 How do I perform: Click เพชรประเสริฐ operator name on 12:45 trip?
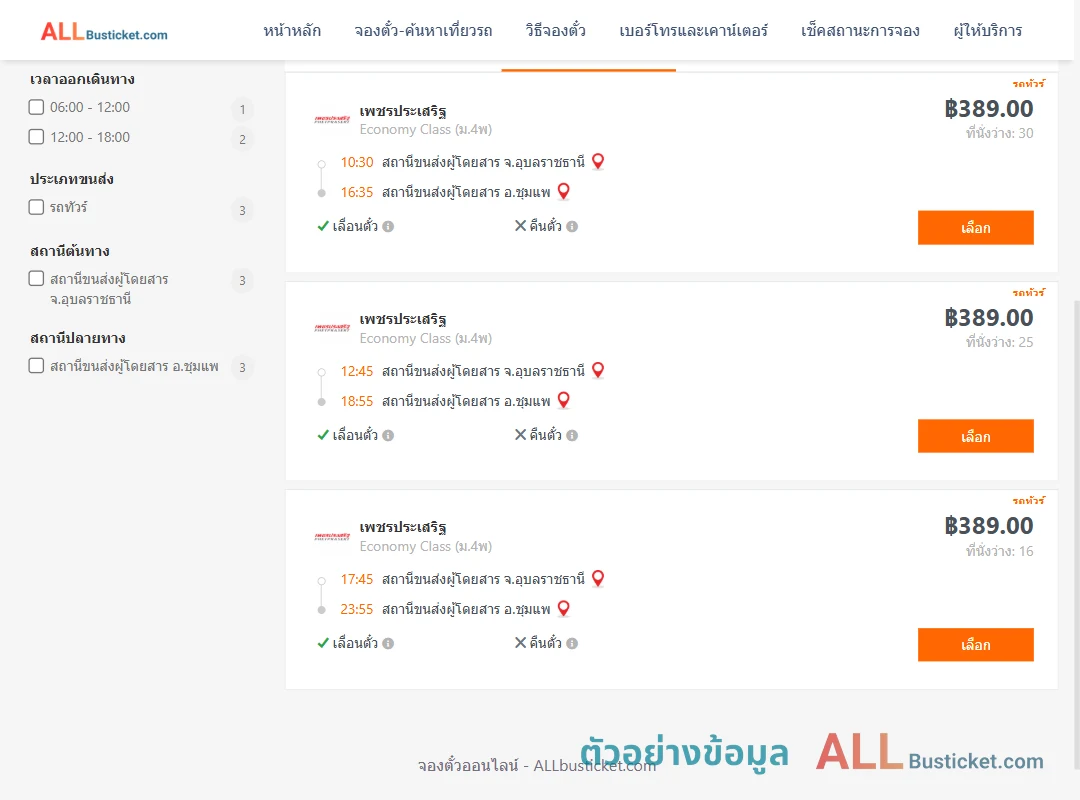tap(403, 319)
